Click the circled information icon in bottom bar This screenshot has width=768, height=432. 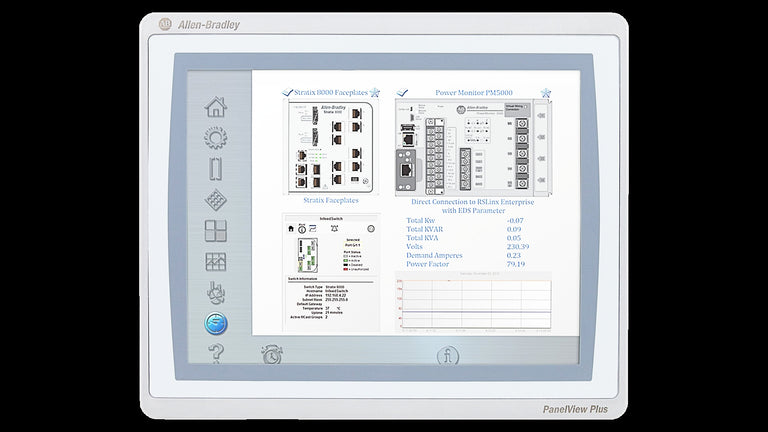(x=448, y=356)
